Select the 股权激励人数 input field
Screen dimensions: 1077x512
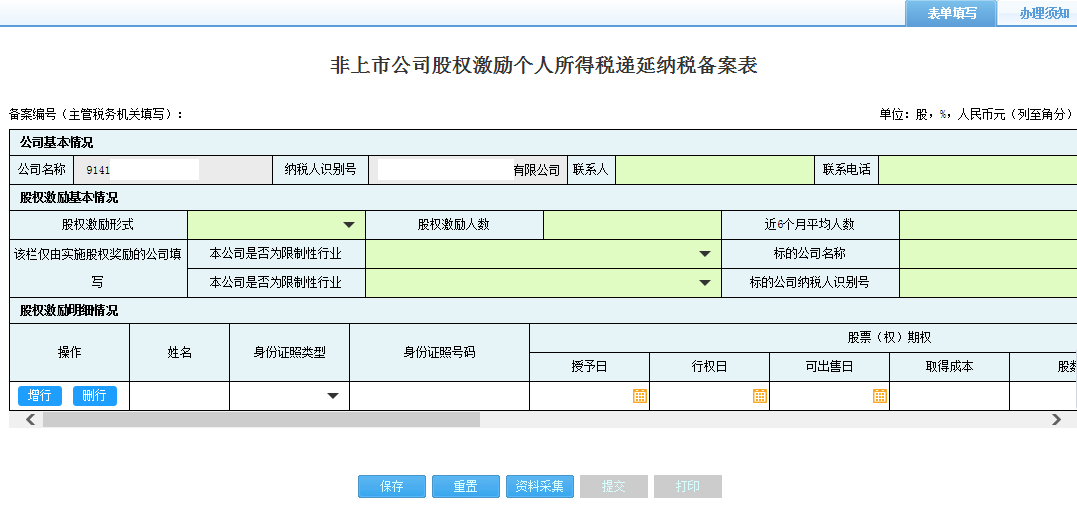[x=632, y=225]
